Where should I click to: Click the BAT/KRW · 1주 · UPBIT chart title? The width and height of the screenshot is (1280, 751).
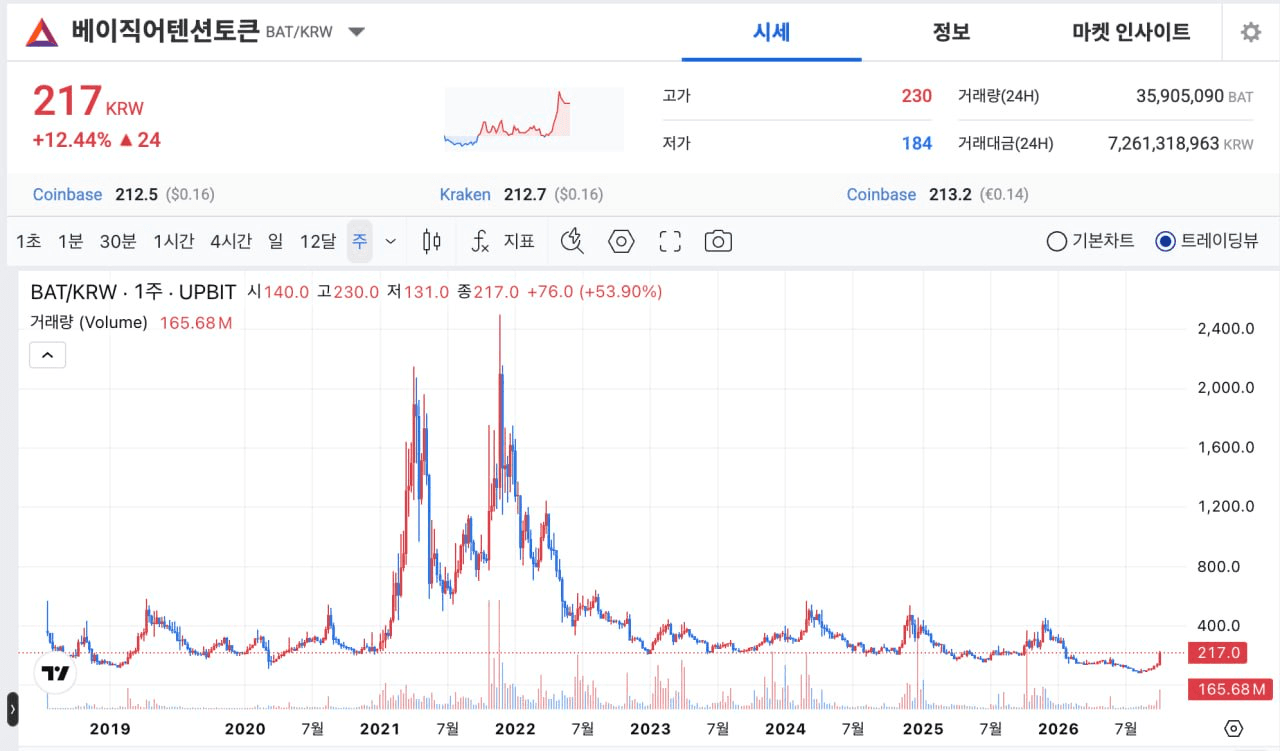(x=133, y=292)
